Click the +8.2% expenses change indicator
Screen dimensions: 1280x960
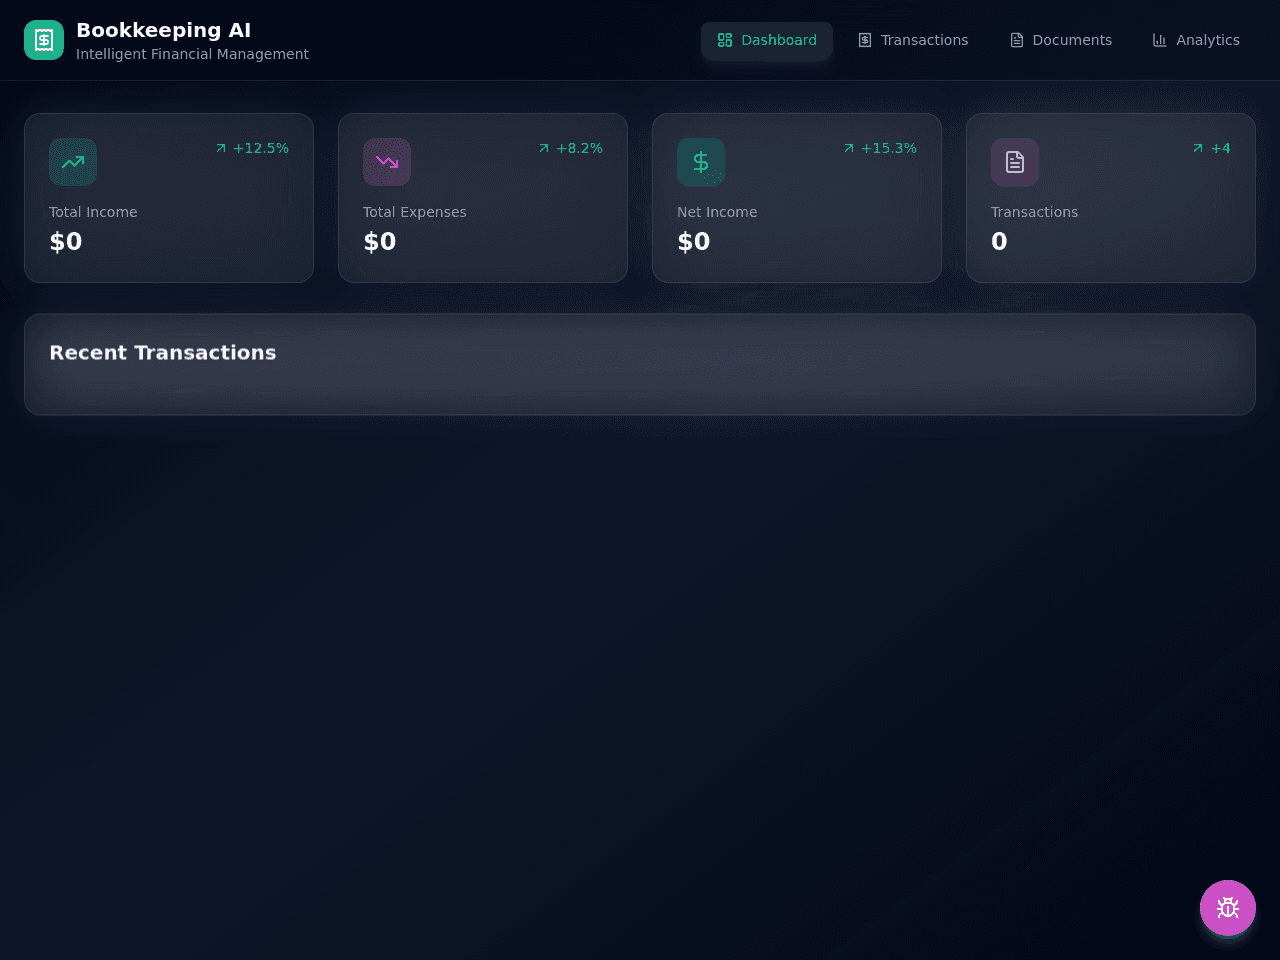[x=570, y=148]
